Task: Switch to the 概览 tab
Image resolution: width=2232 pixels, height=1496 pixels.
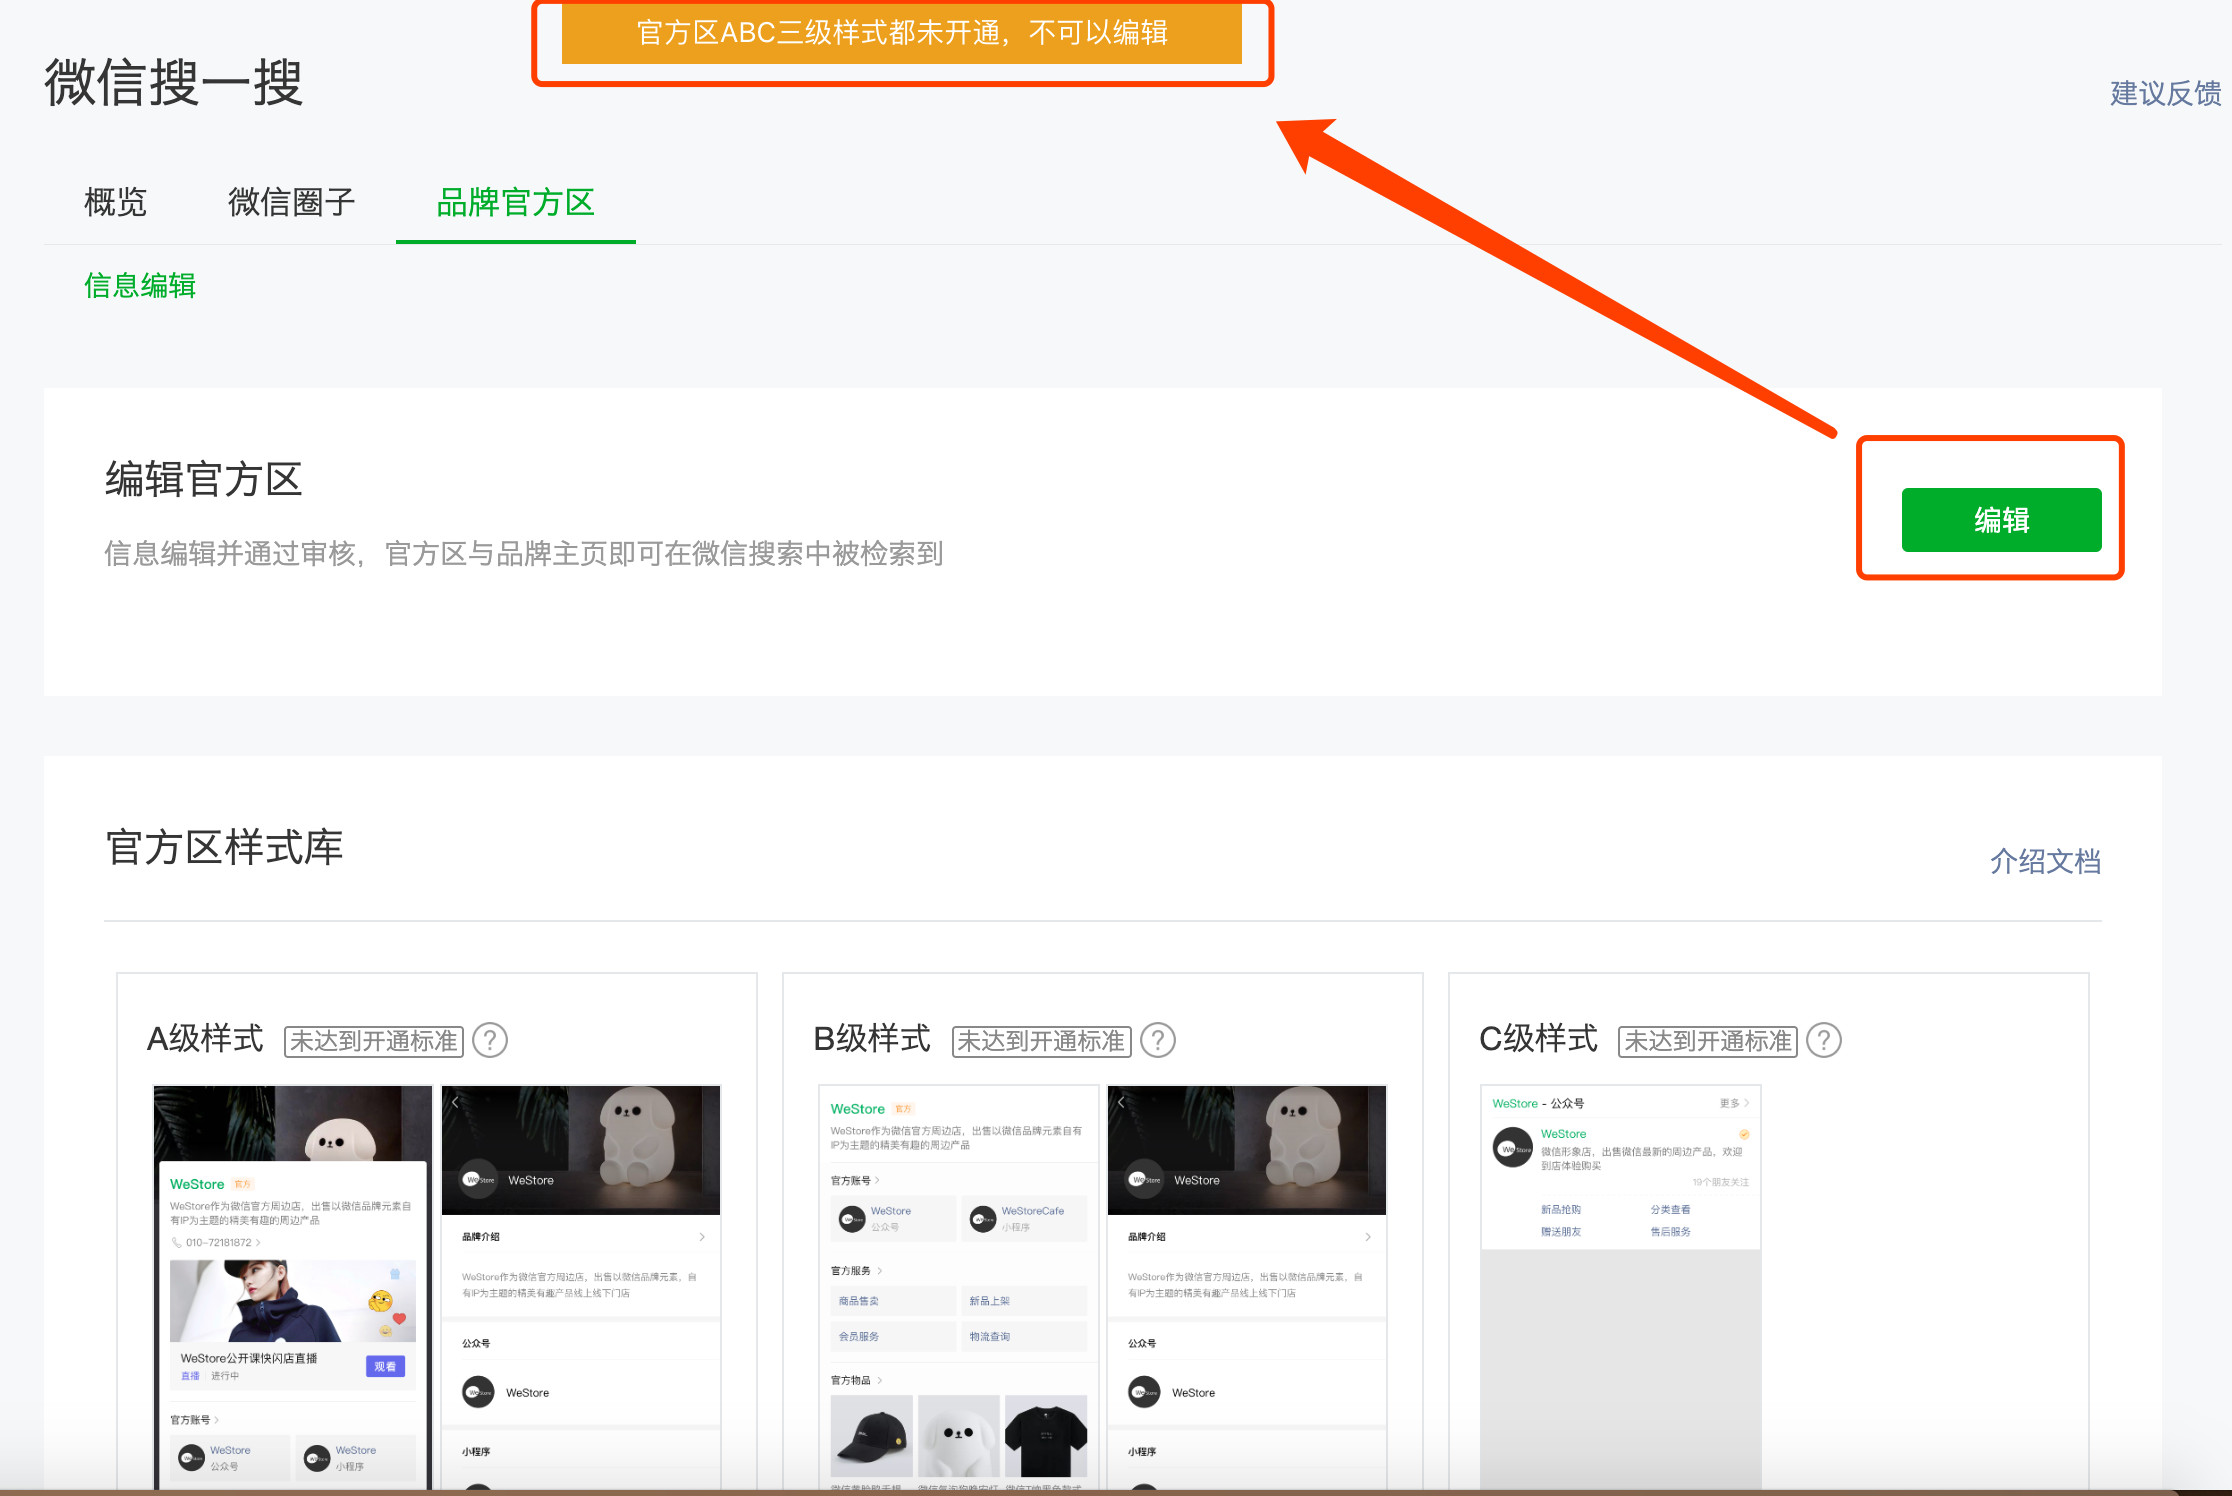Action: (115, 202)
